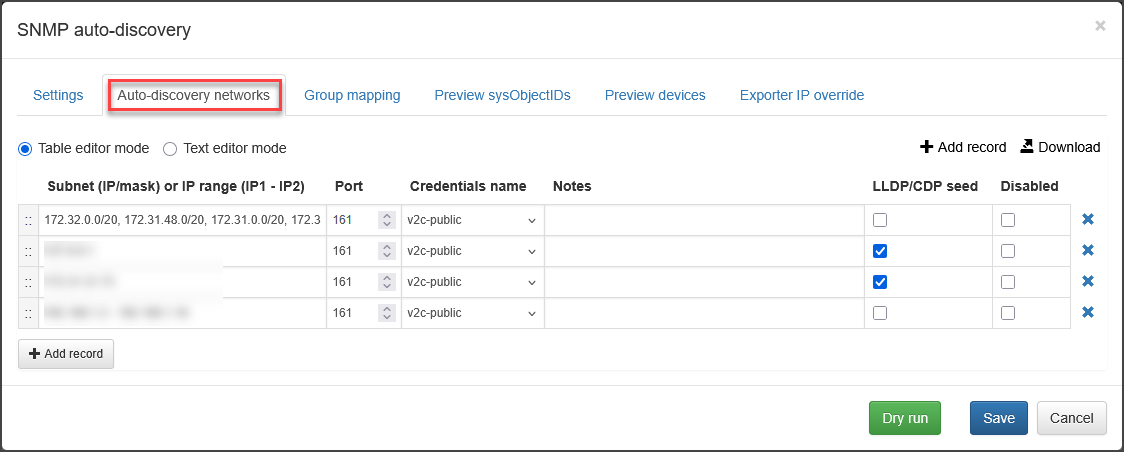This screenshot has width=1124, height=452.
Task: Click the Download icon at top right
Action: (1027, 147)
